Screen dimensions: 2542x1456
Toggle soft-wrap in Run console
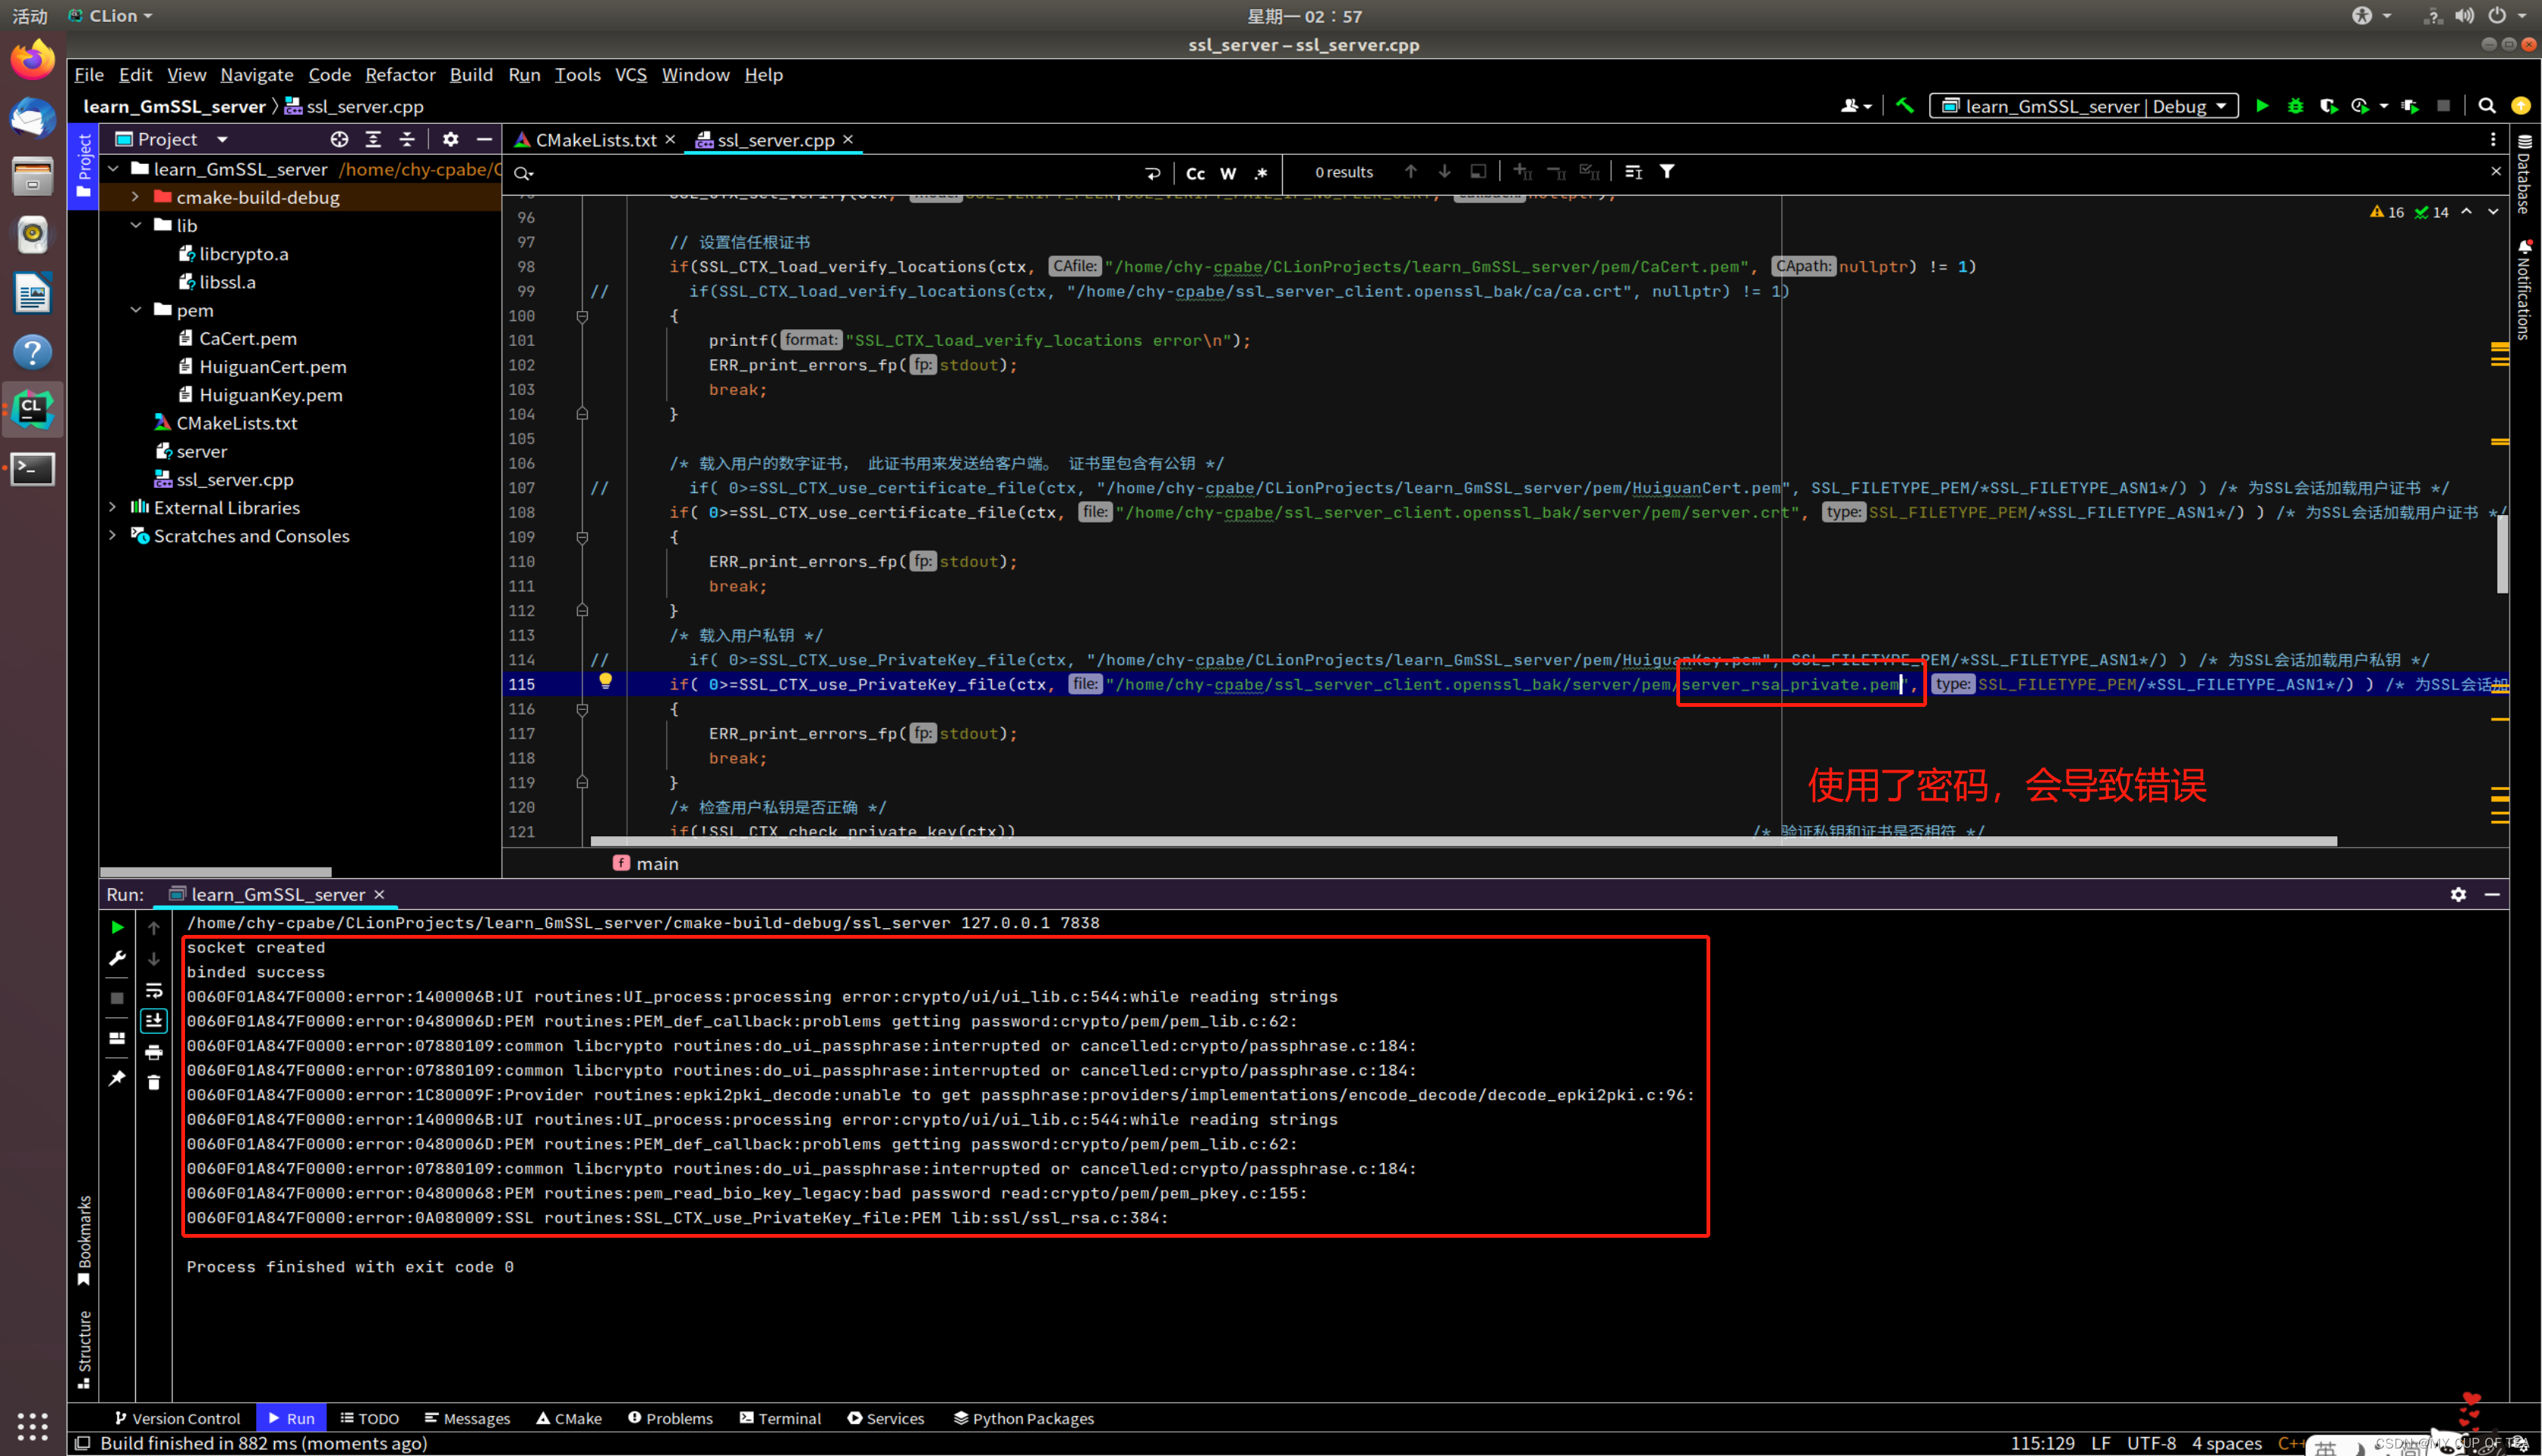[x=154, y=990]
